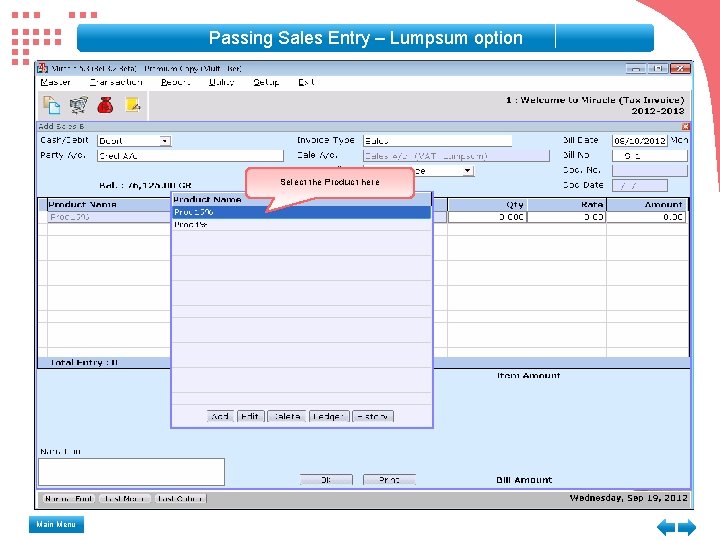Viewport: 720px width, 540px height.
Task: Click the Doc. No. field
Action: click(650, 171)
